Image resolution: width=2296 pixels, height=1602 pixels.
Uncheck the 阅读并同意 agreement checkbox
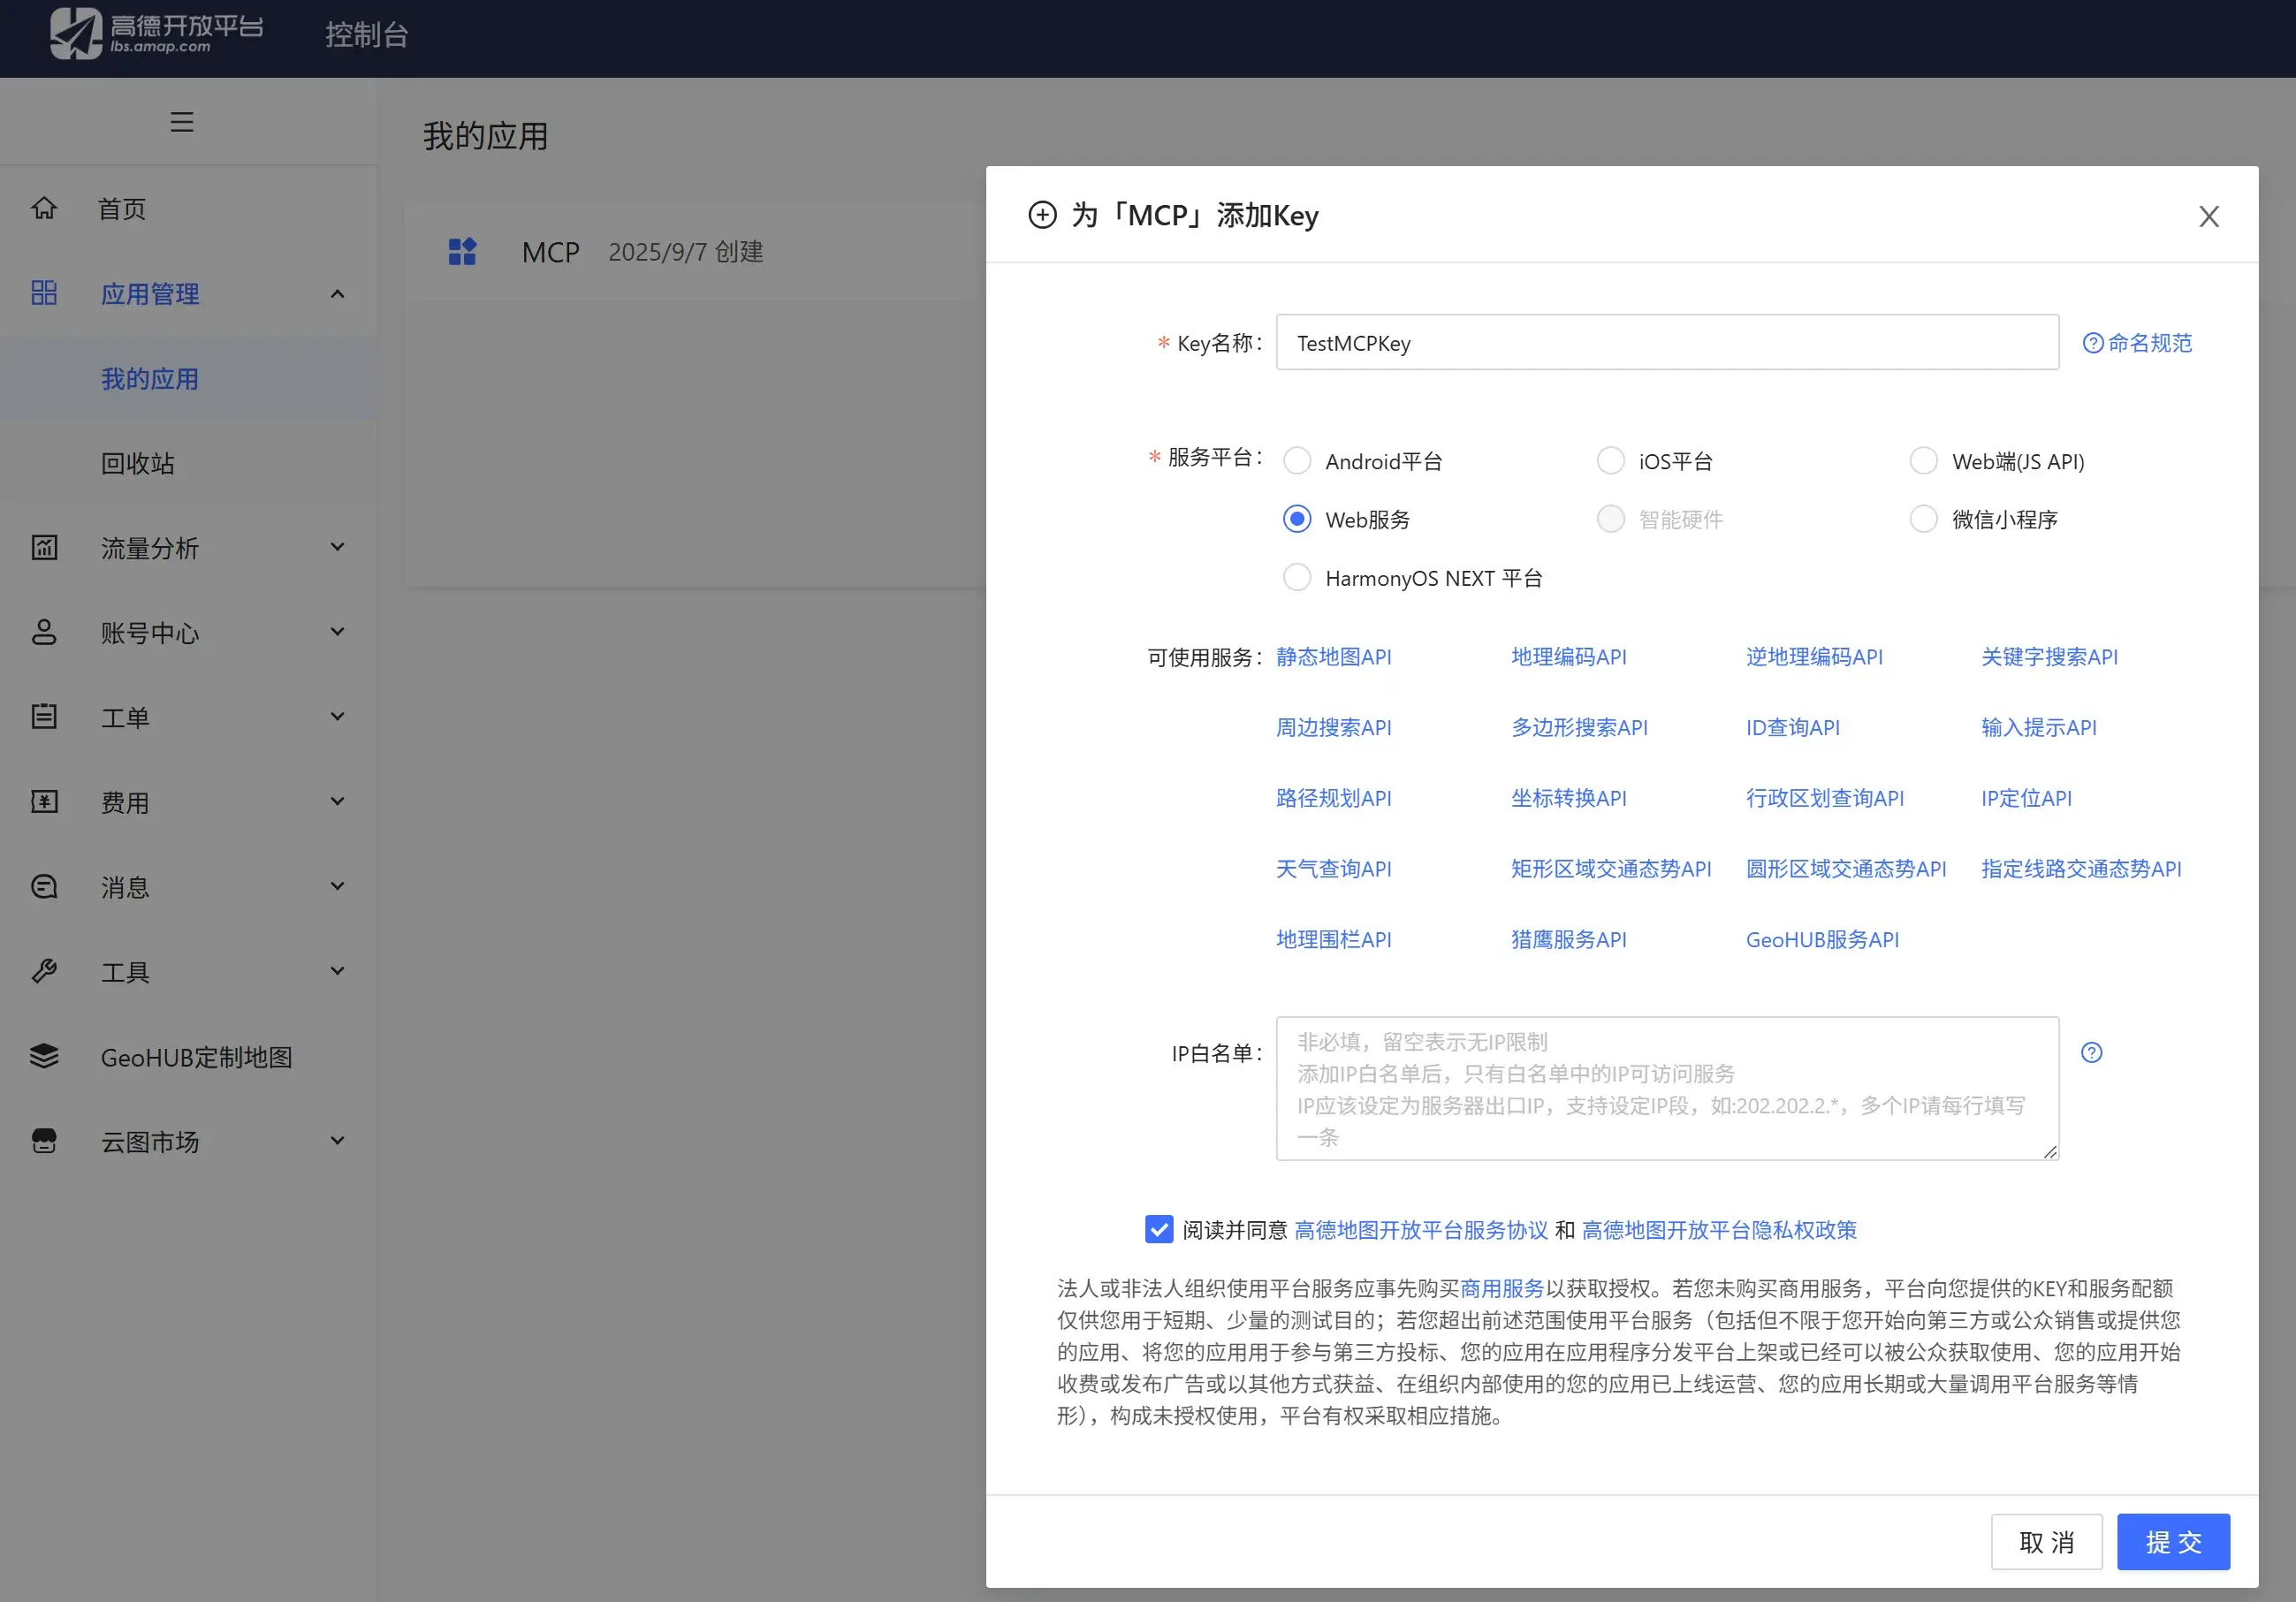pyautogui.click(x=1159, y=1229)
